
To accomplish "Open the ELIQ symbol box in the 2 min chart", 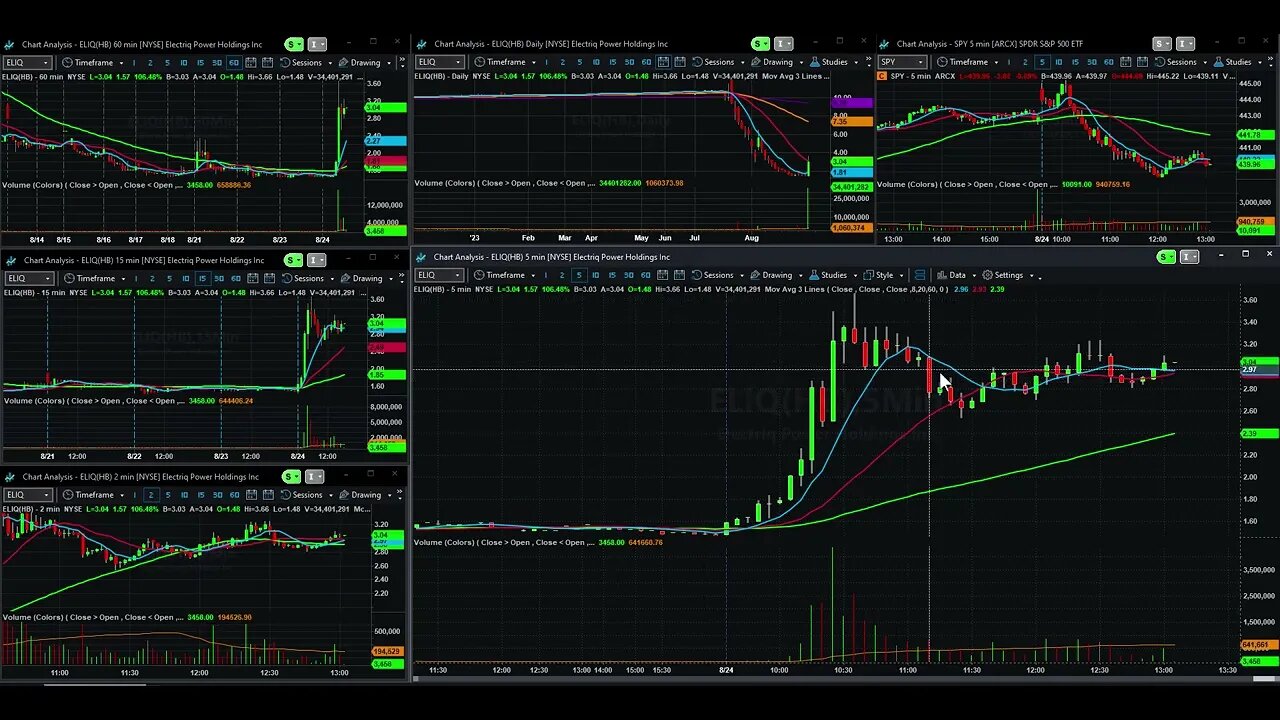I will [x=28, y=495].
